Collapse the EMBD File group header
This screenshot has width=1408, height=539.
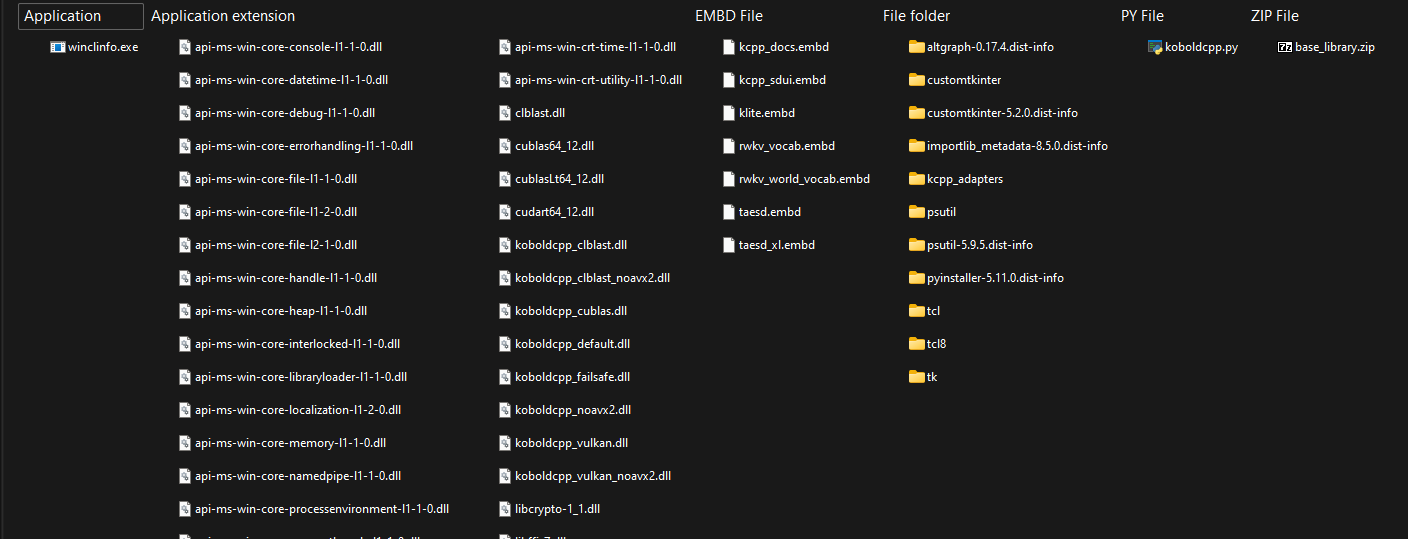(x=729, y=16)
